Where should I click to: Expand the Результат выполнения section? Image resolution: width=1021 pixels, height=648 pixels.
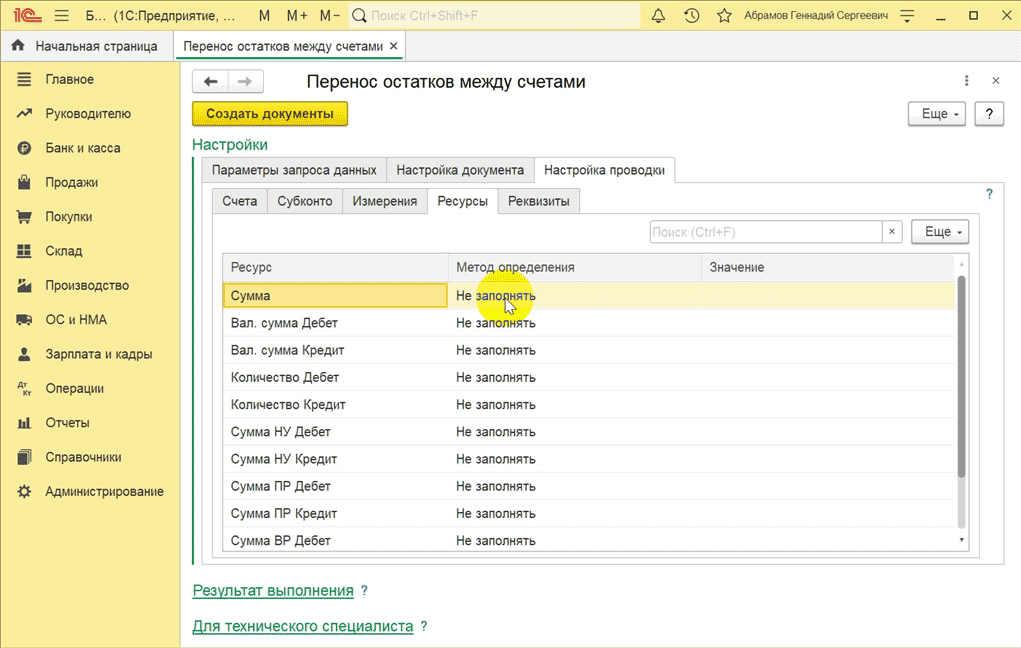[273, 591]
